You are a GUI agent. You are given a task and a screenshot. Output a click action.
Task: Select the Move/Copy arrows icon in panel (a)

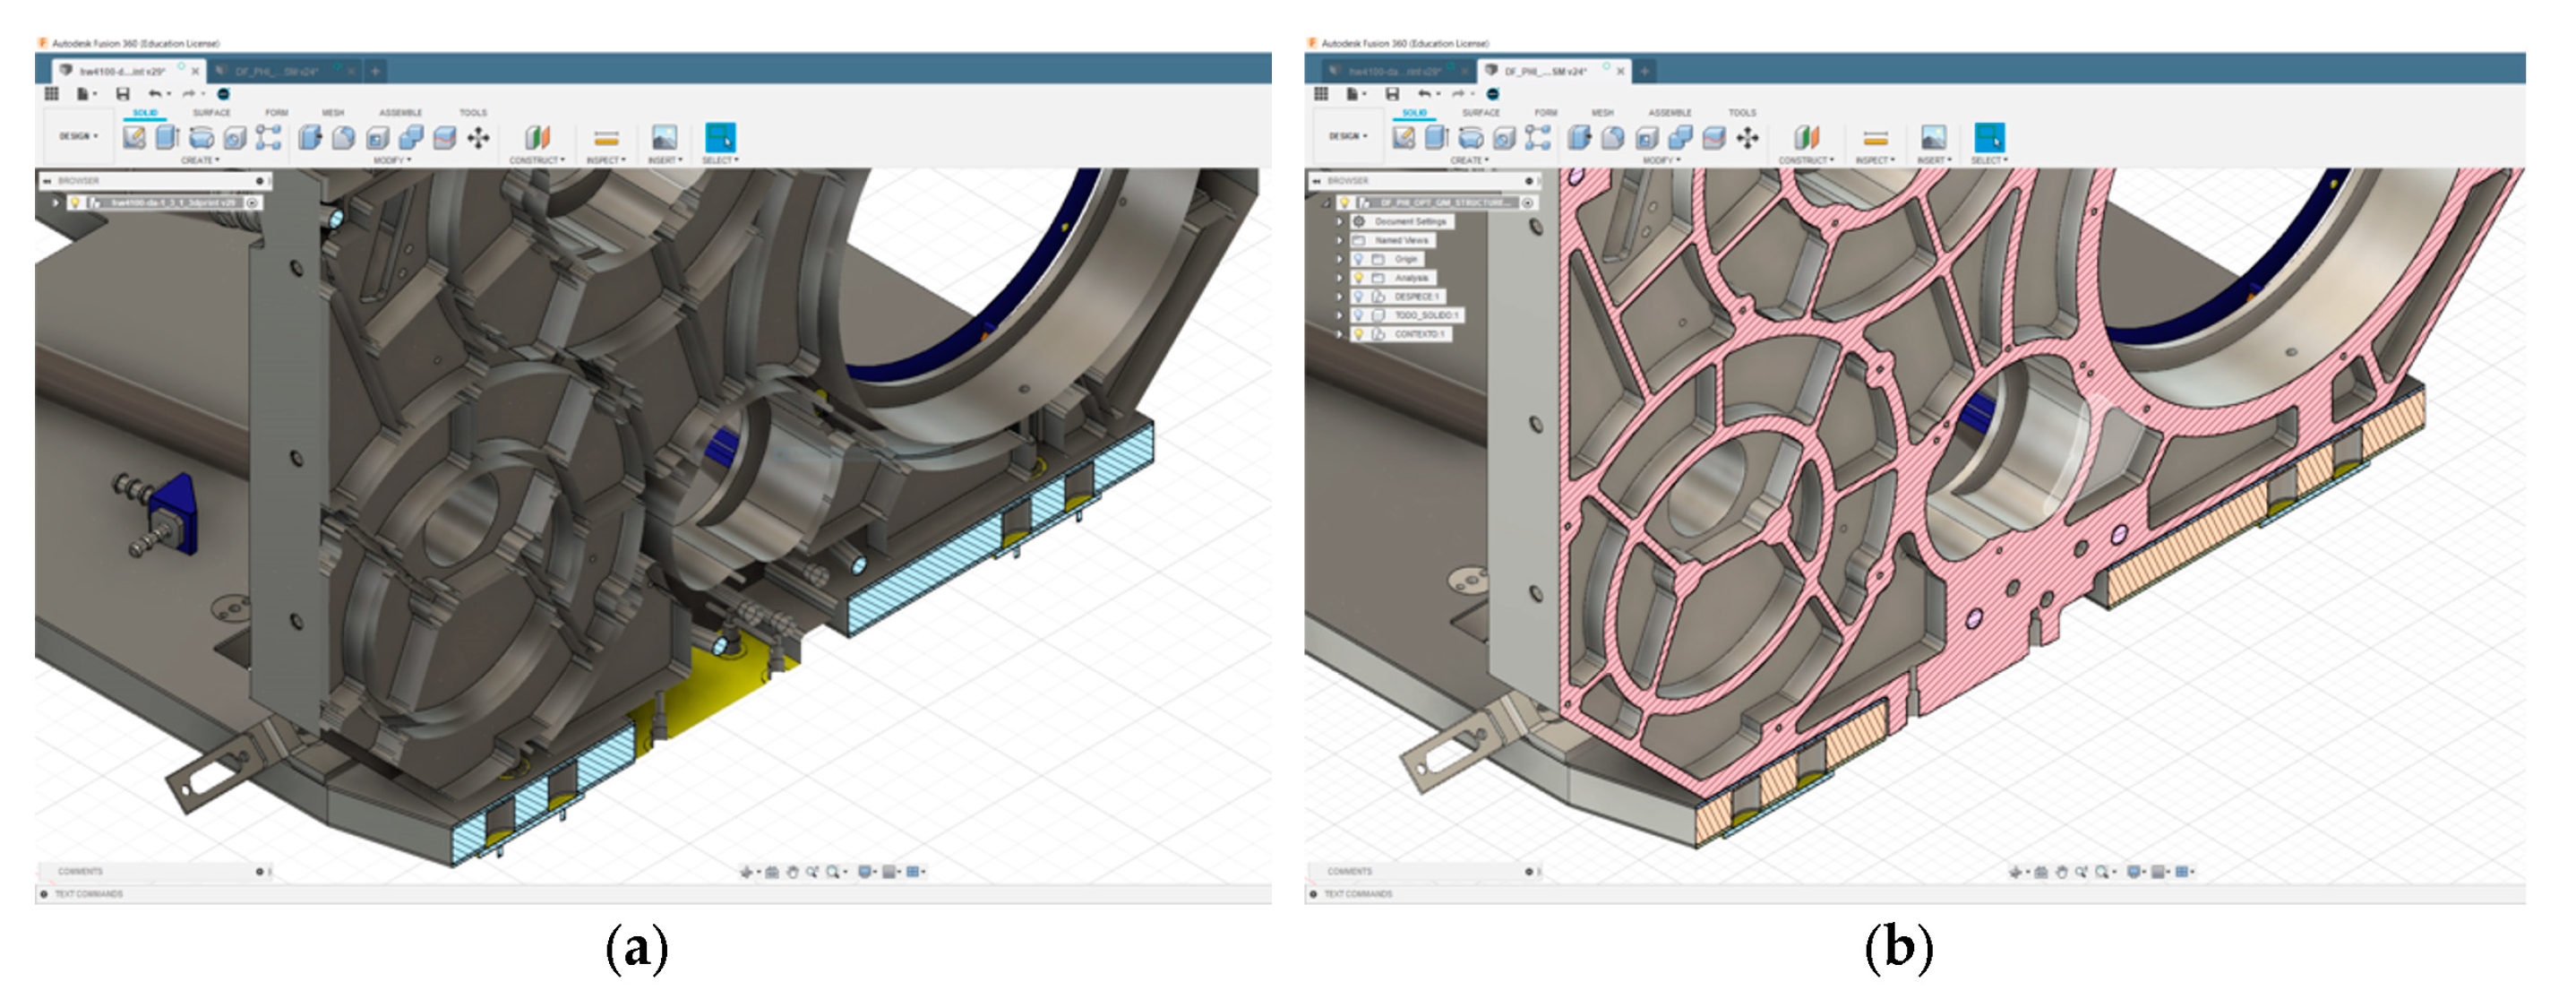478,137
